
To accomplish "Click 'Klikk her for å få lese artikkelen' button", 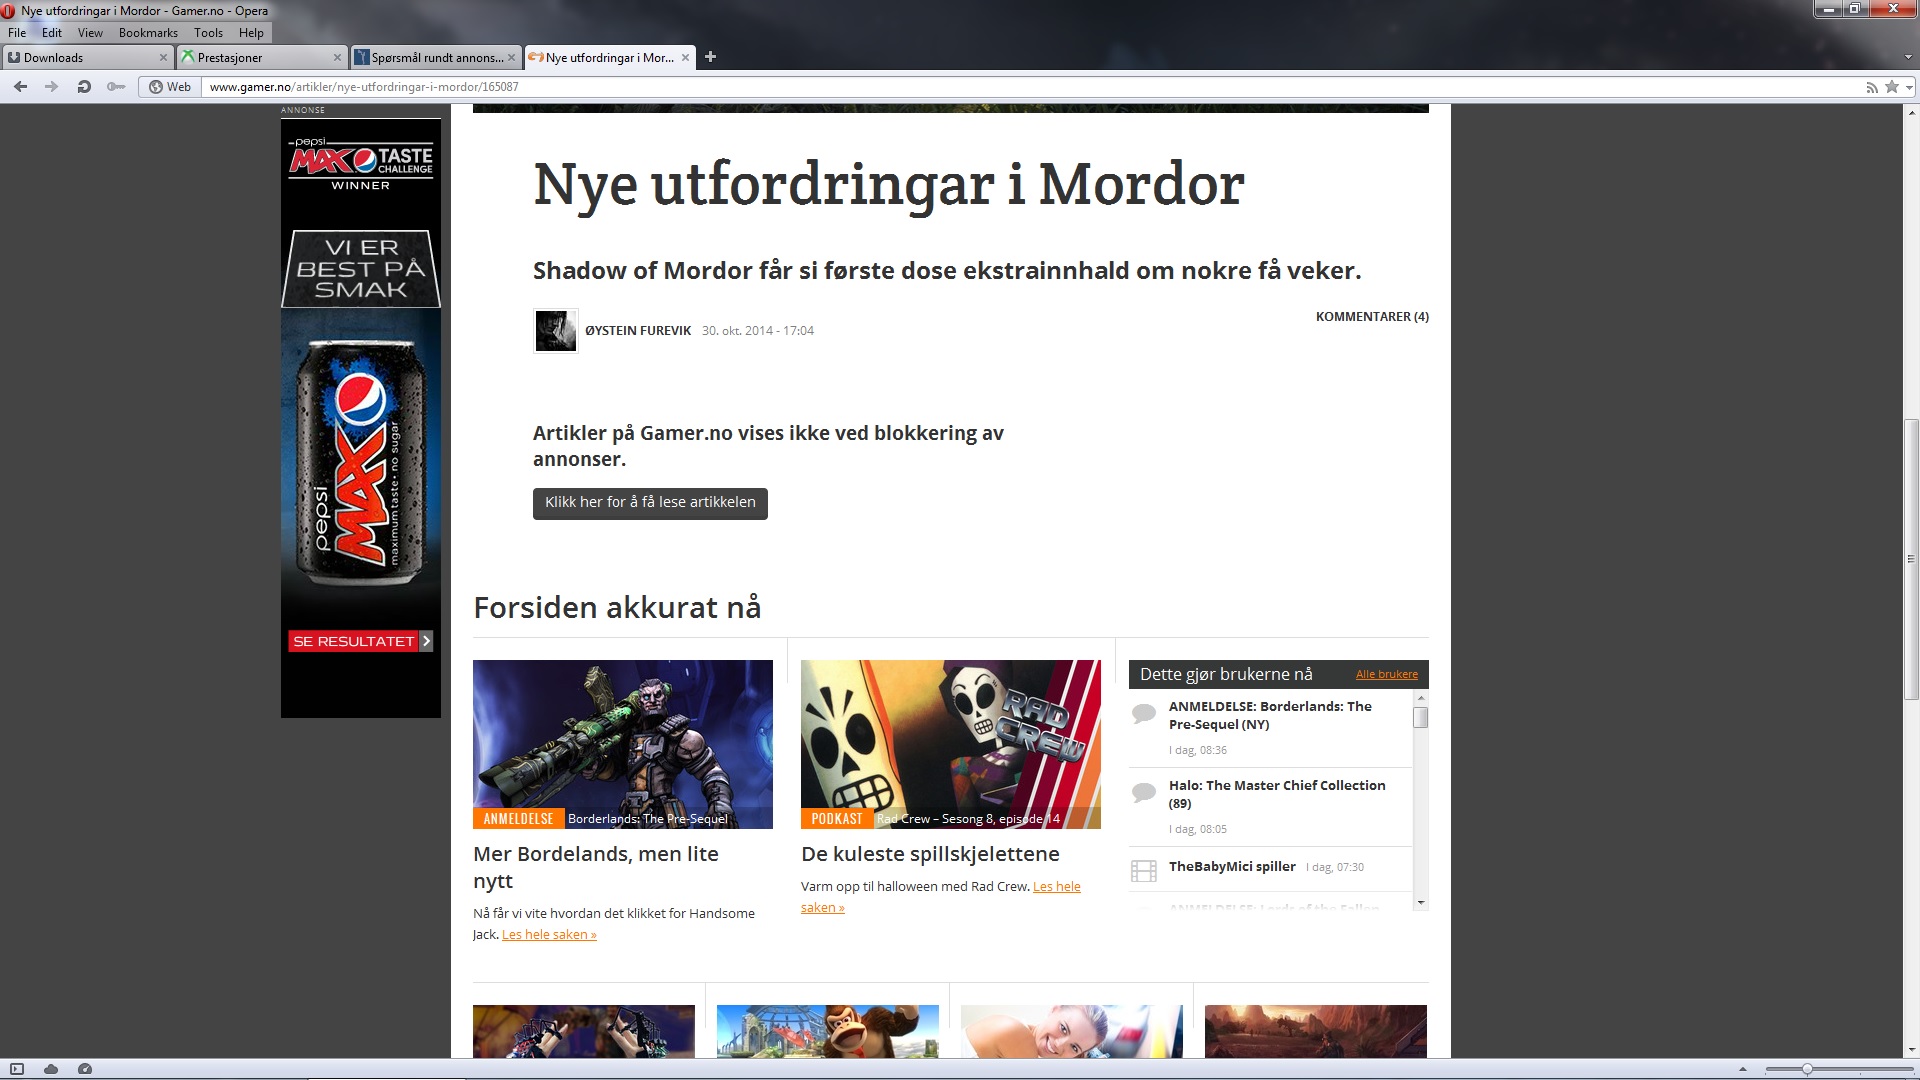I will coord(650,503).
